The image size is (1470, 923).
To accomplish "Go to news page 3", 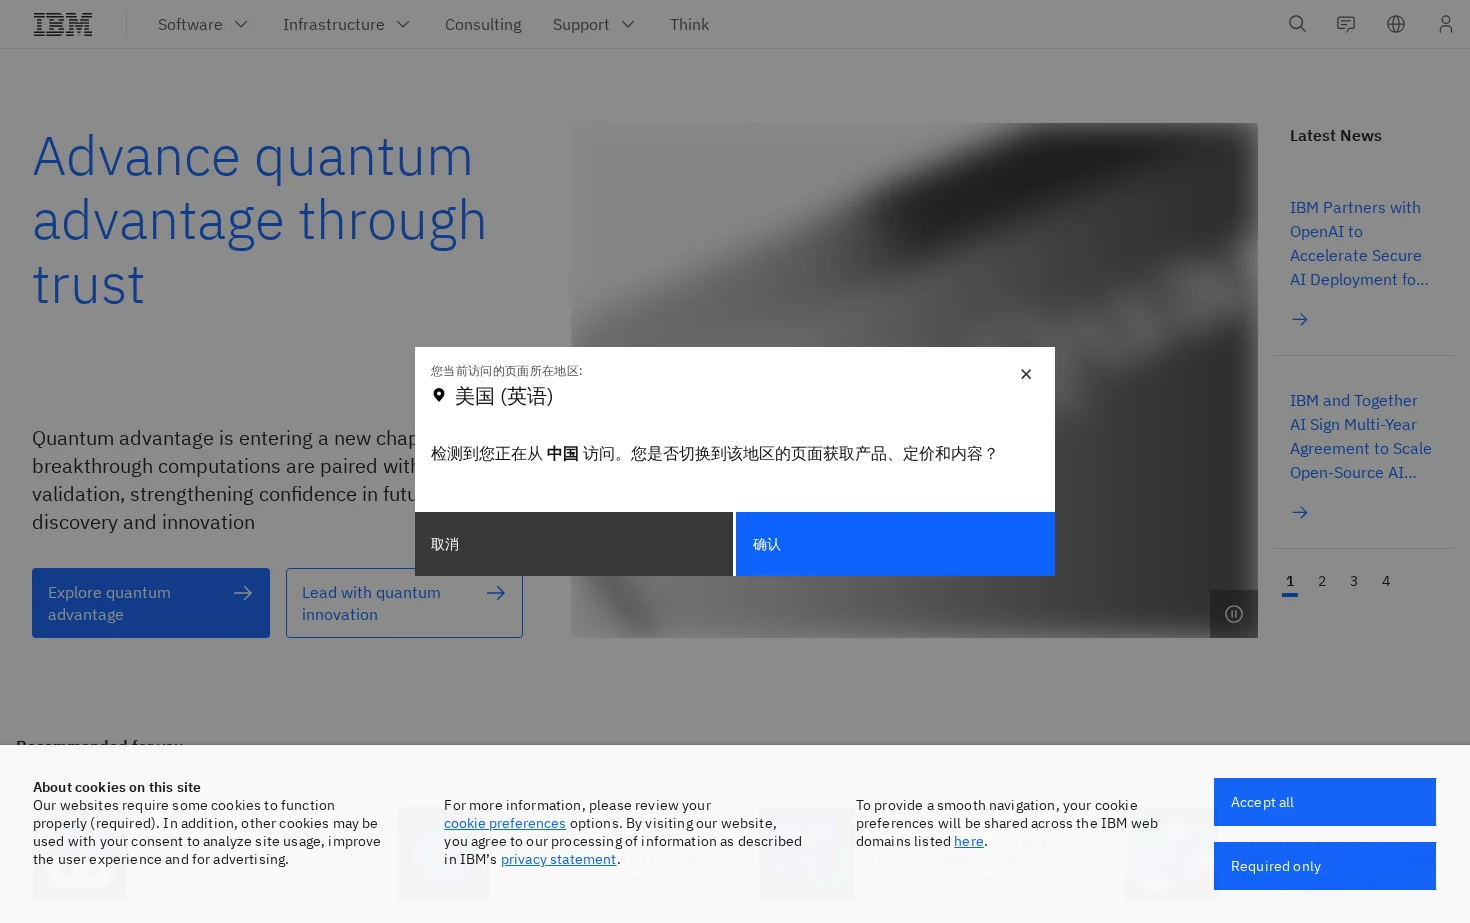I will tap(1354, 582).
